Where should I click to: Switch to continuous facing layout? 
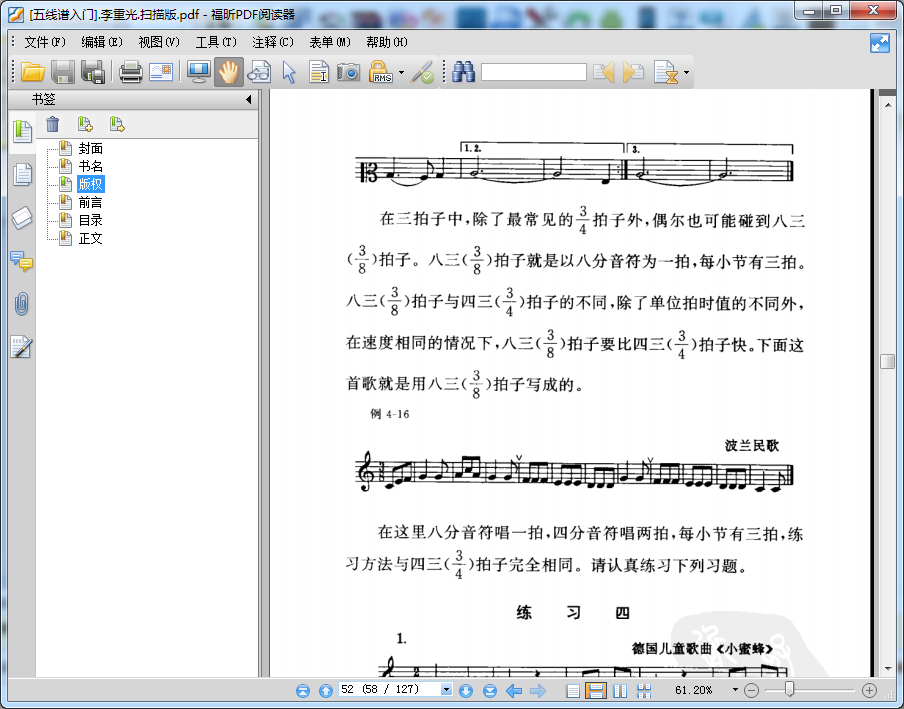pyautogui.click(x=644, y=691)
